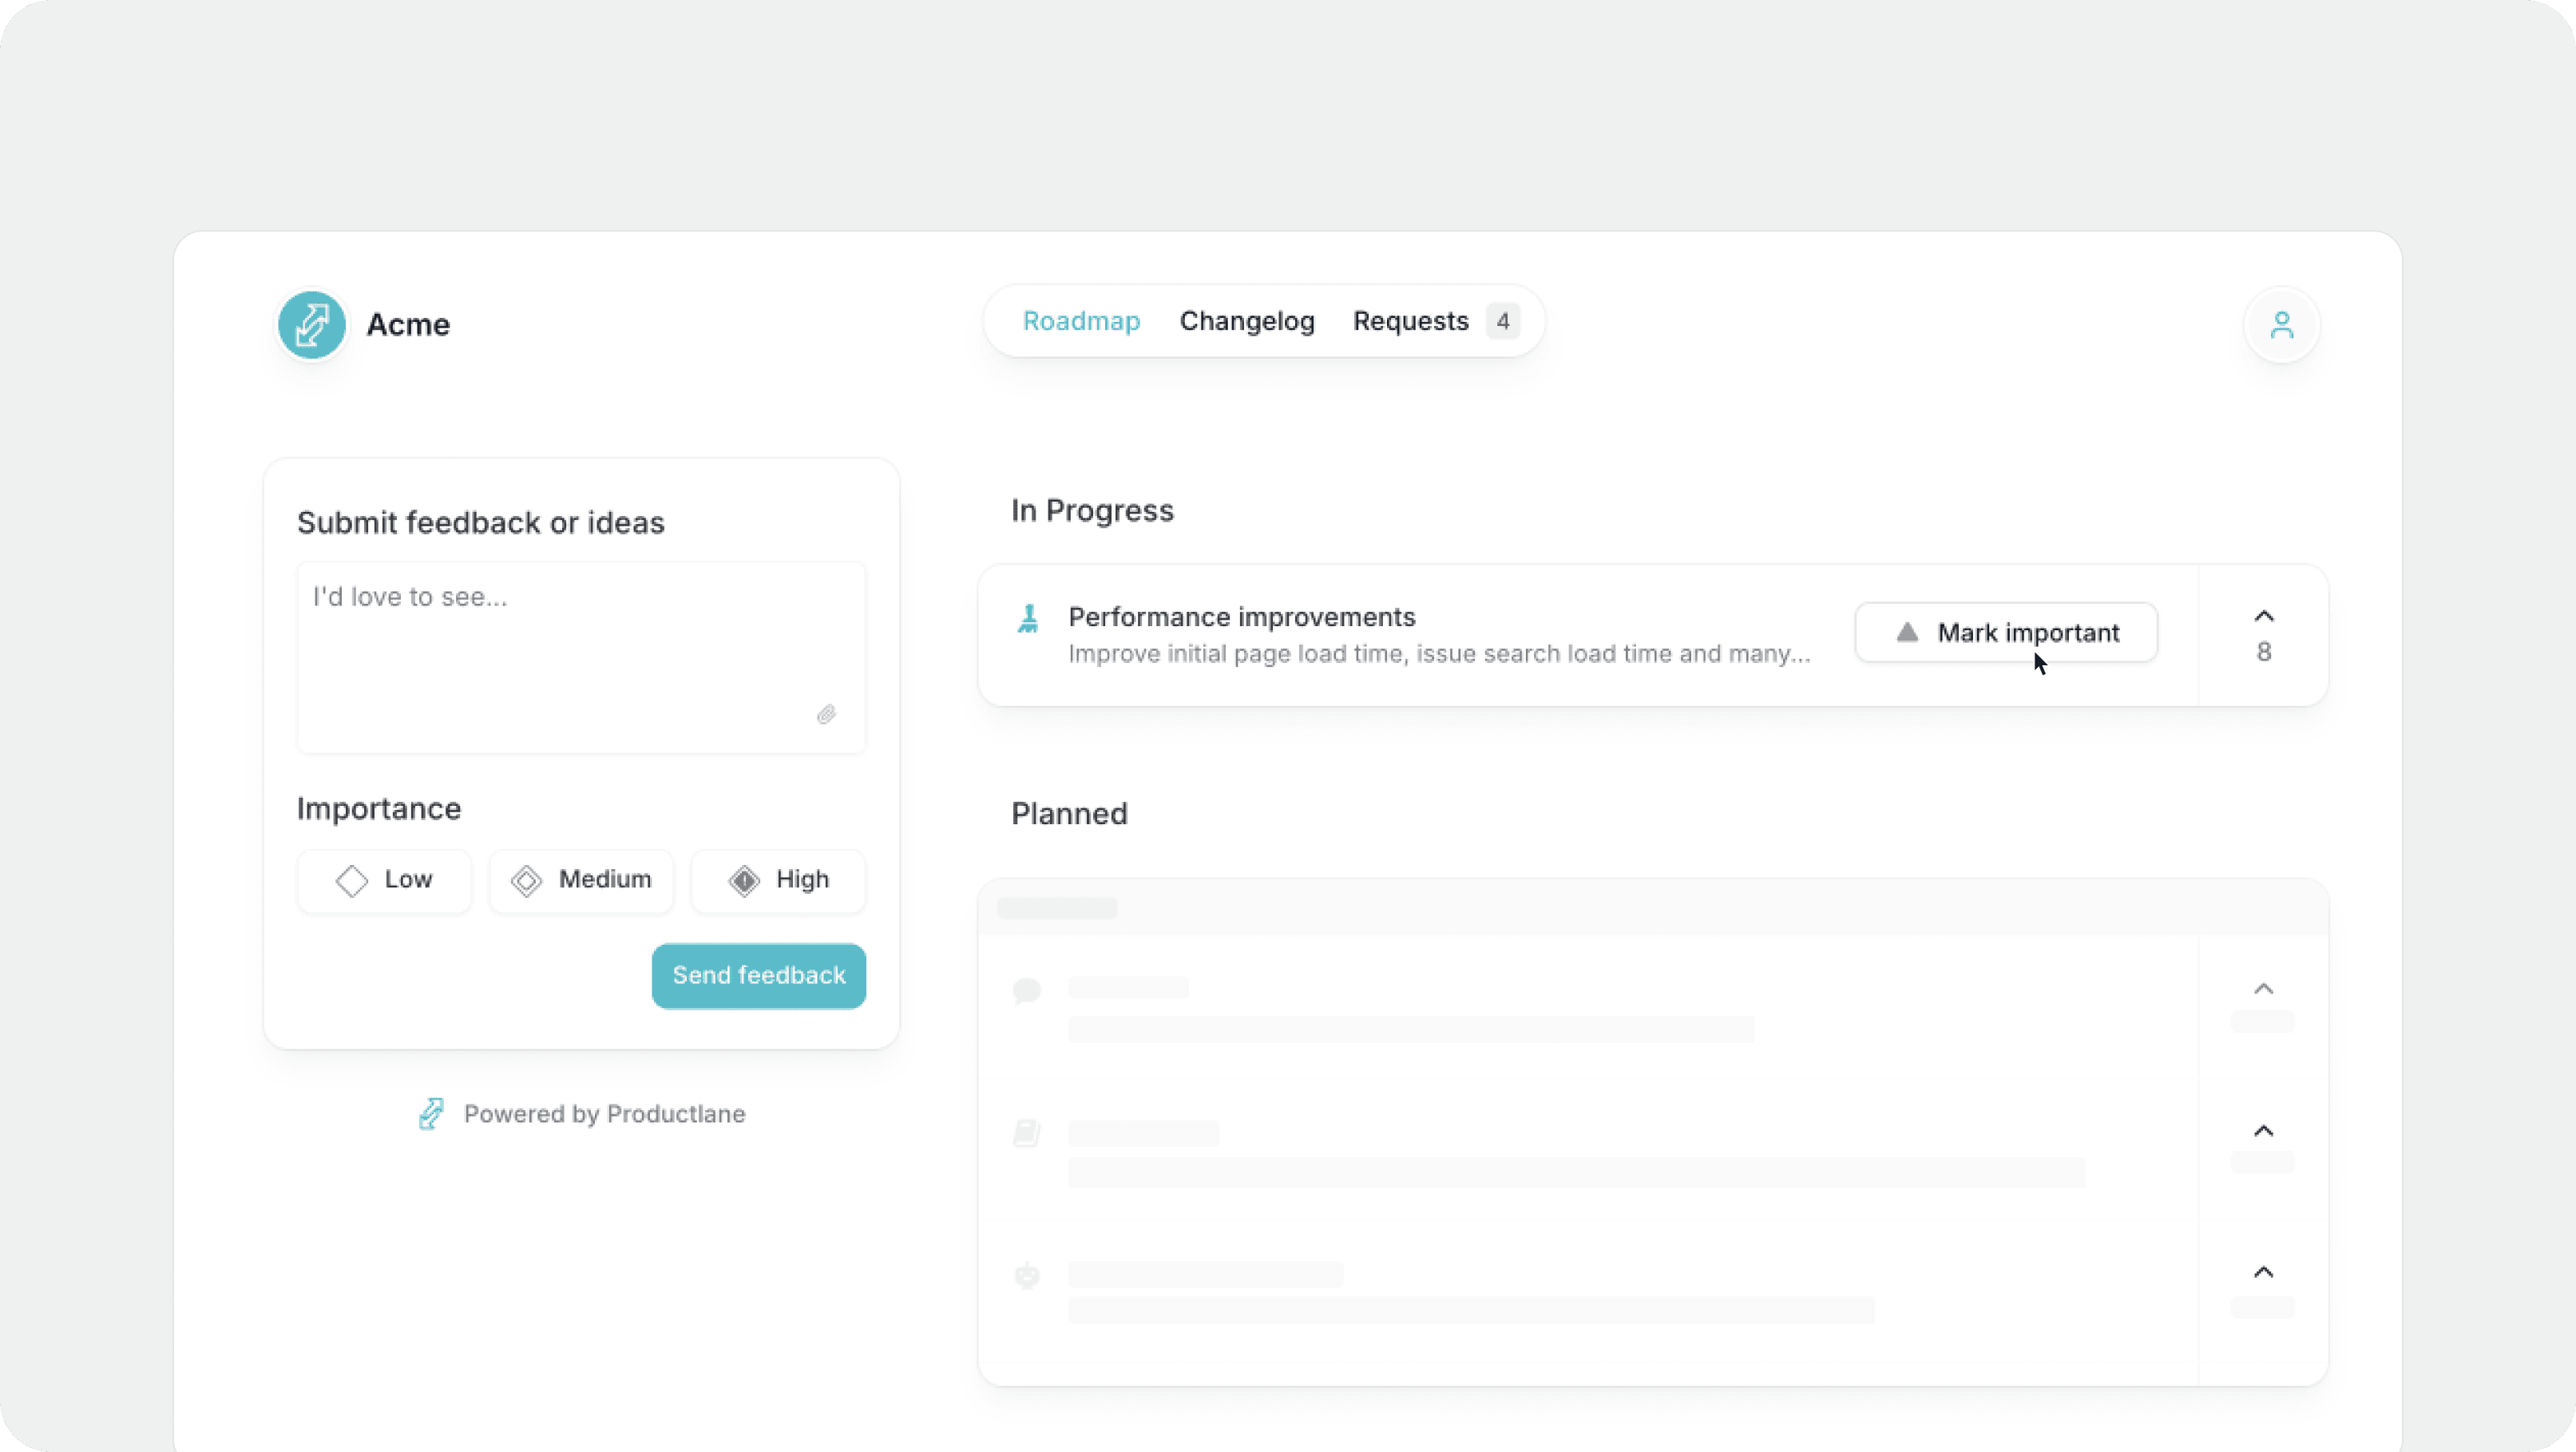Click the last Planned item upvote chevron
Image resolution: width=2576 pixels, height=1452 pixels.
[2264, 1272]
